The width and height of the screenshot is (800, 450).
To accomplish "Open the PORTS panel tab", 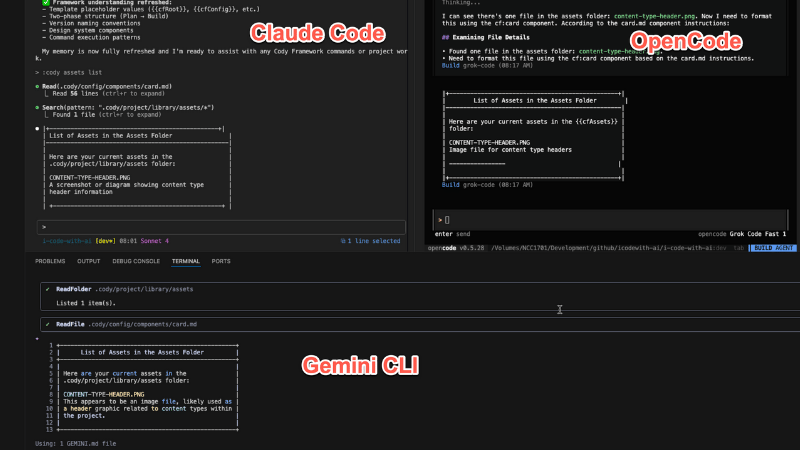I will tap(220, 261).
